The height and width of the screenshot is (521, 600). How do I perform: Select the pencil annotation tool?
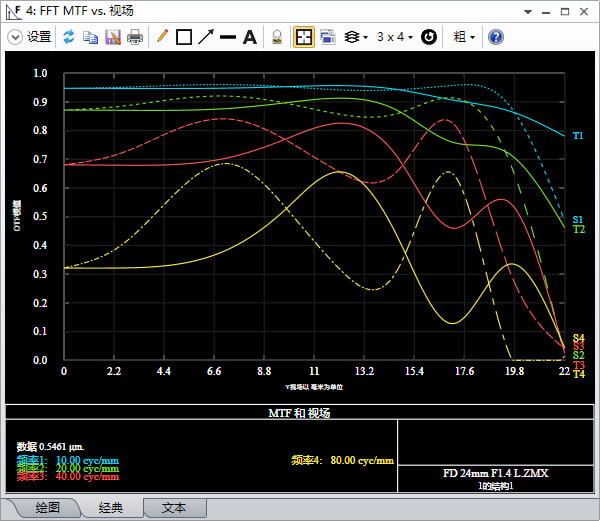(x=163, y=36)
